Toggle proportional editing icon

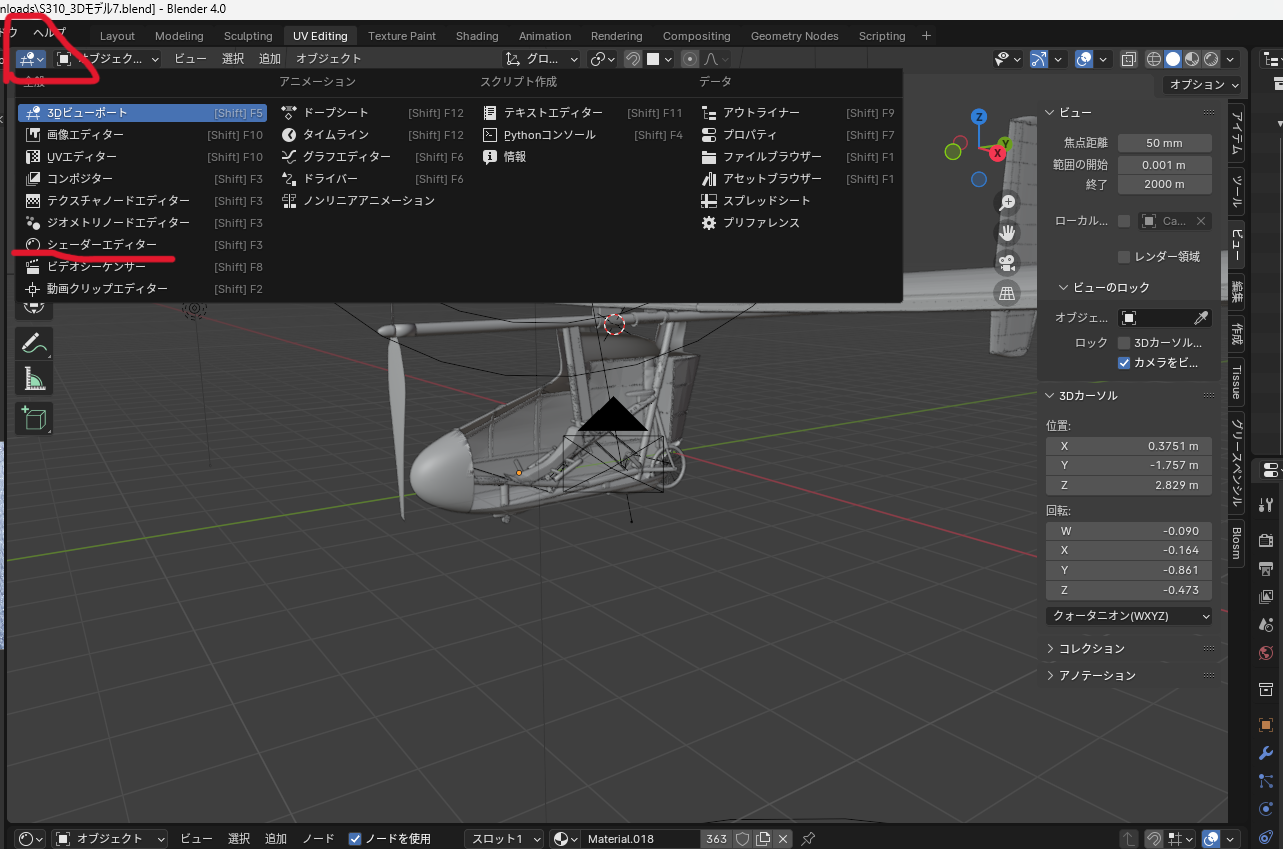coord(690,59)
